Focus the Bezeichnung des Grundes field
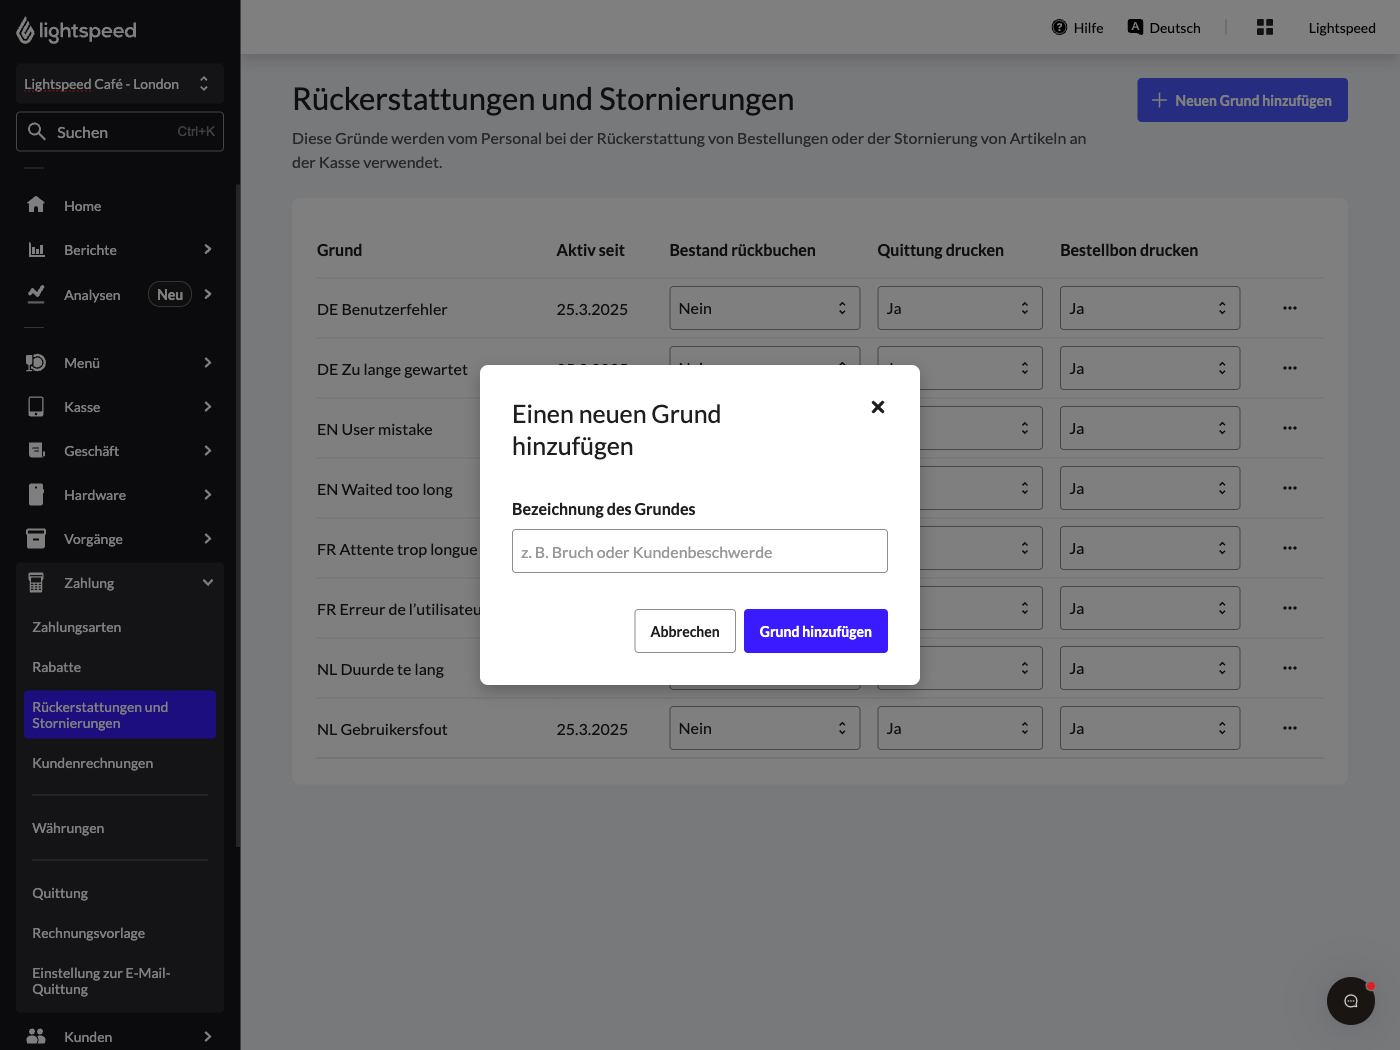The height and width of the screenshot is (1050, 1400). pyautogui.click(x=700, y=551)
